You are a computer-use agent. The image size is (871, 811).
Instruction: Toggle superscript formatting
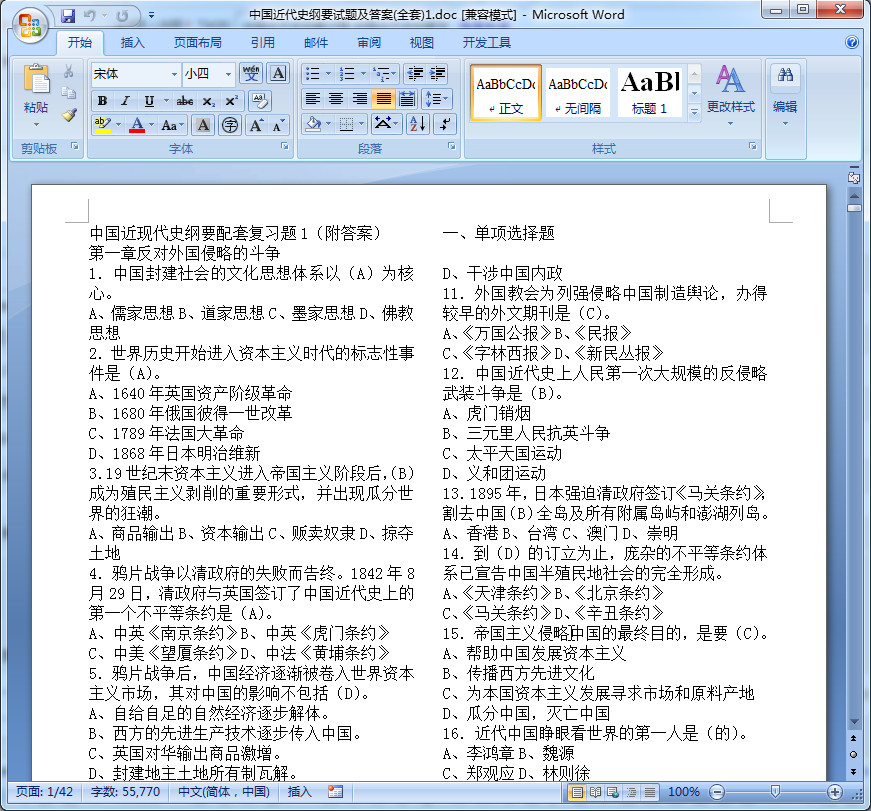(232, 101)
